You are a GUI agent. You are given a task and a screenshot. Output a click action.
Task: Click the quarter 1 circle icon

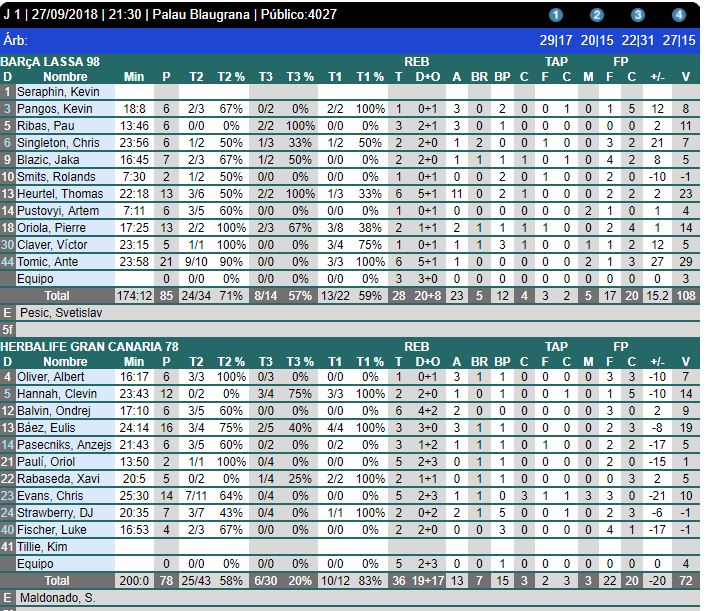[557, 15]
